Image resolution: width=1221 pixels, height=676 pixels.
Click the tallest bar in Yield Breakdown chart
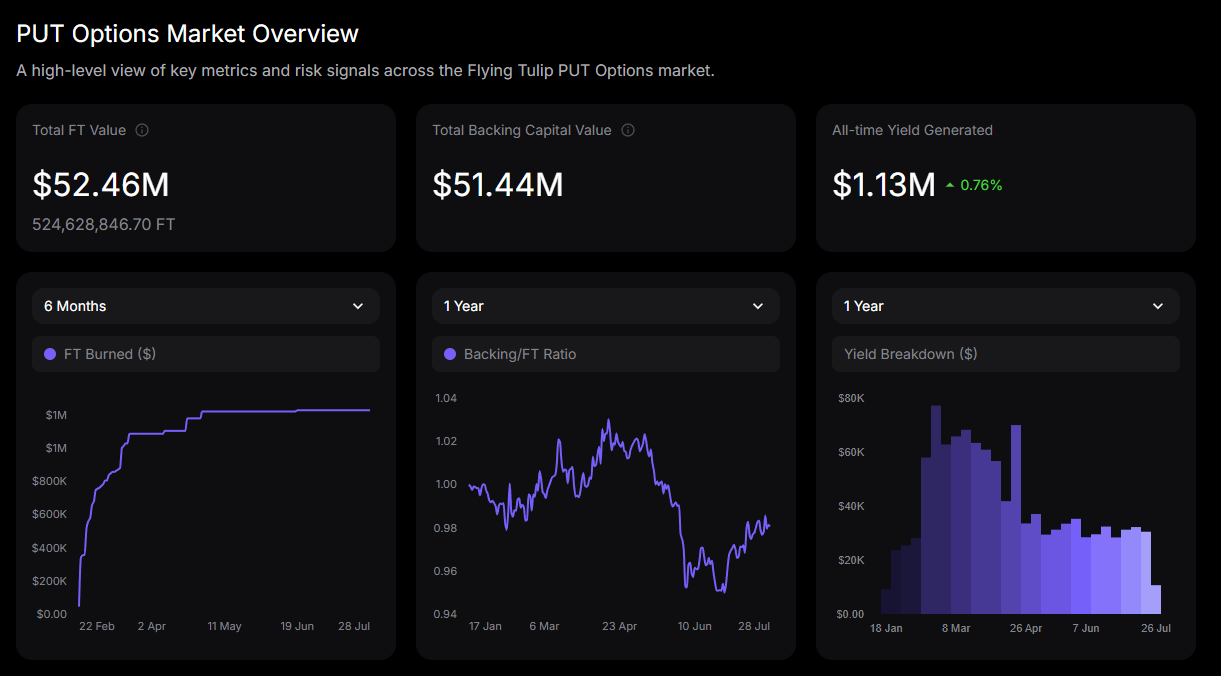point(936,509)
